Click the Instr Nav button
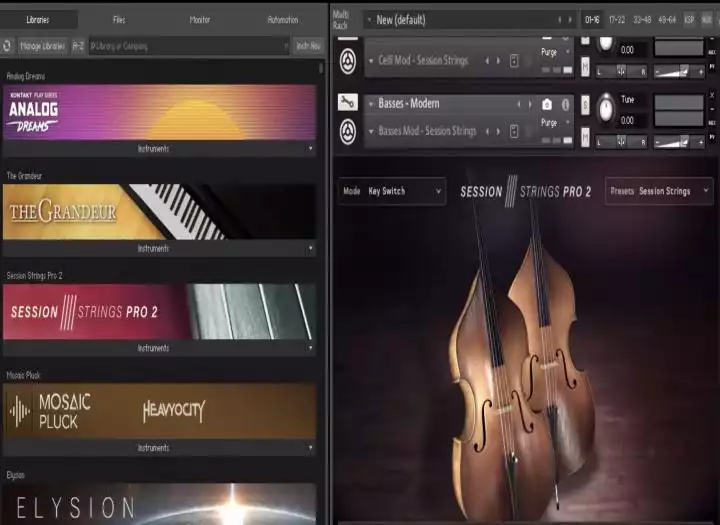 [x=308, y=46]
